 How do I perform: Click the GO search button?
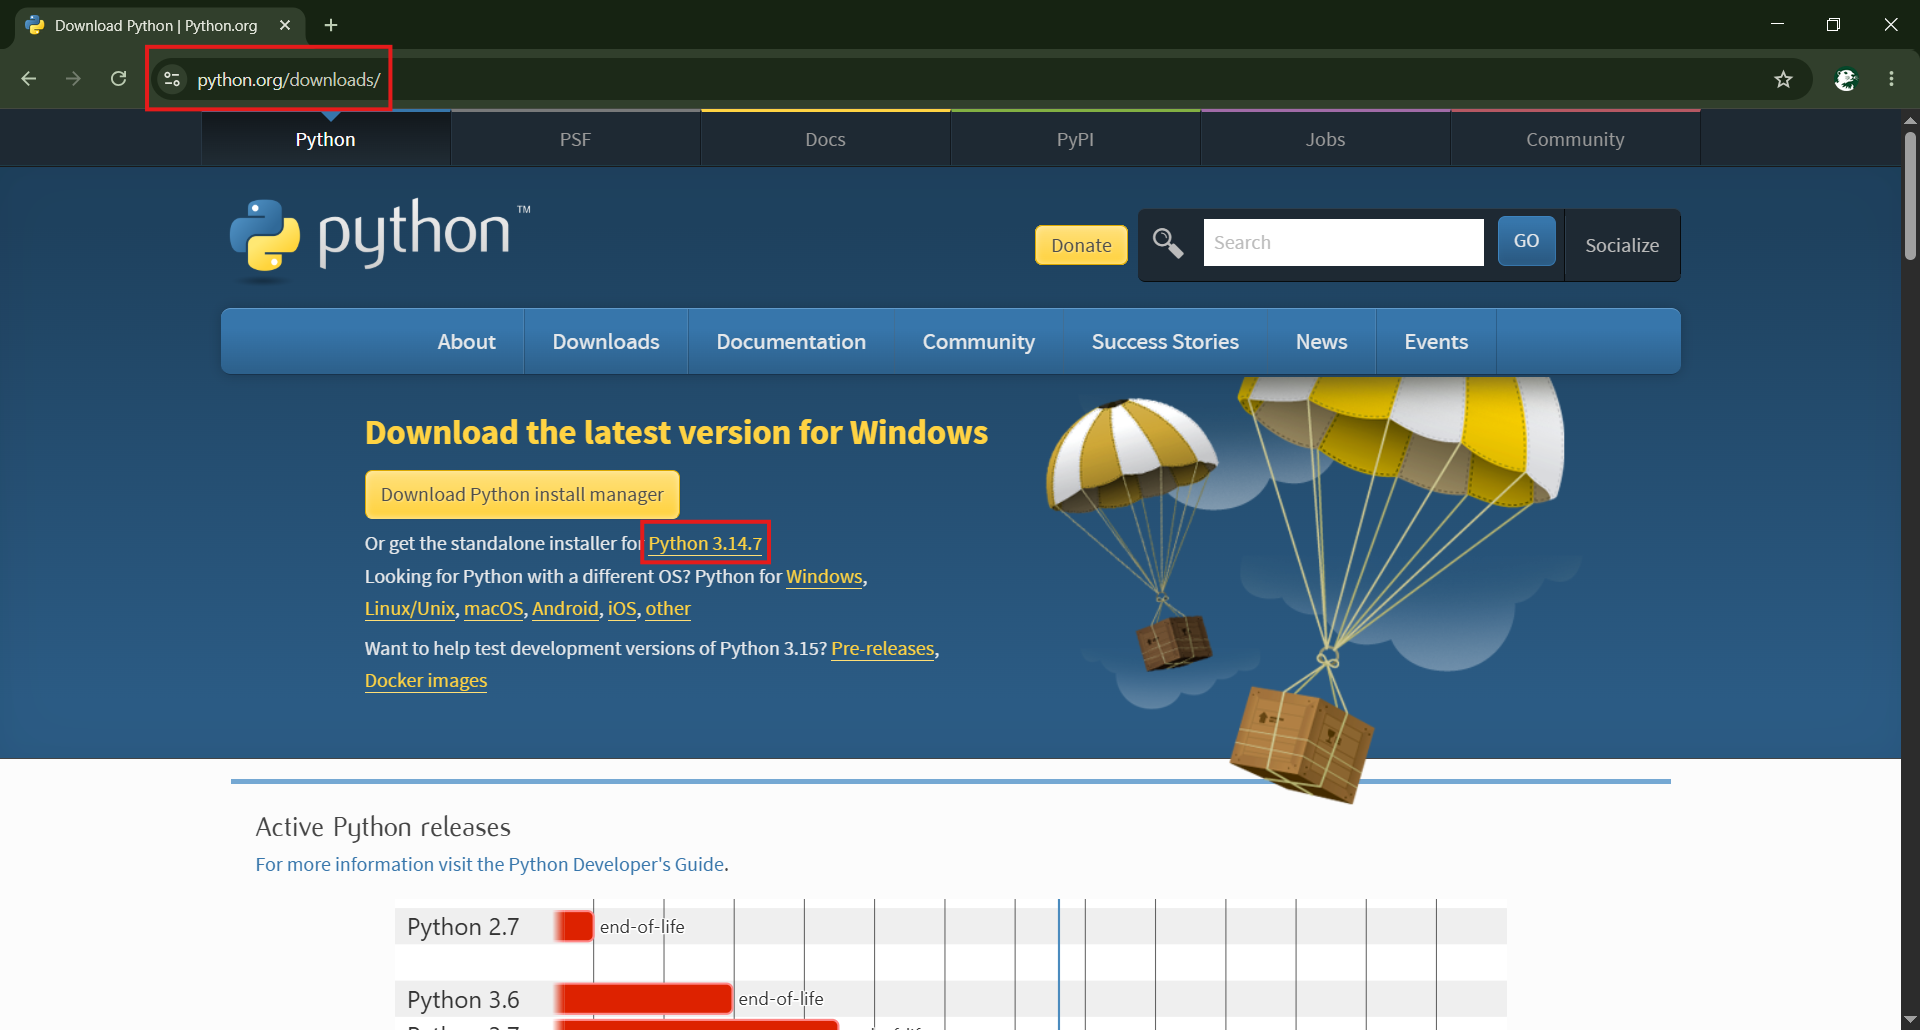click(1526, 241)
